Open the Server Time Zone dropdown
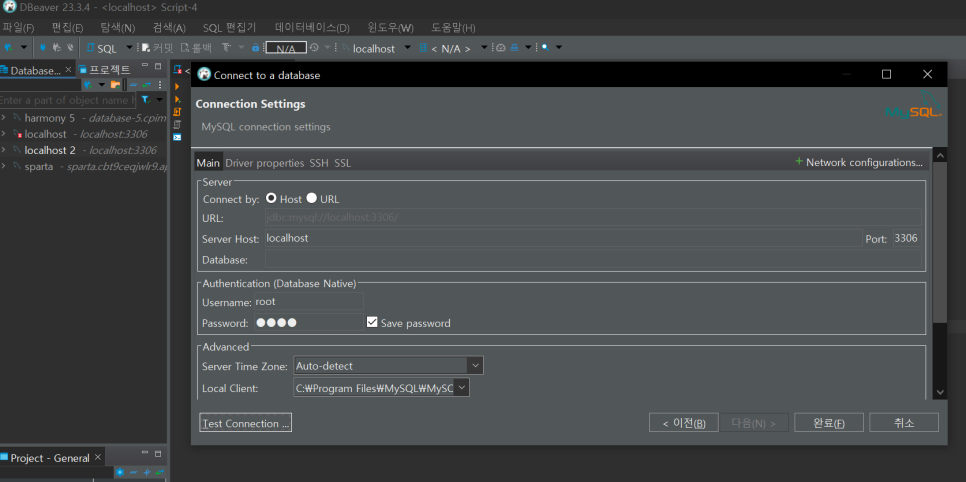The width and height of the screenshot is (966, 482). point(475,366)
